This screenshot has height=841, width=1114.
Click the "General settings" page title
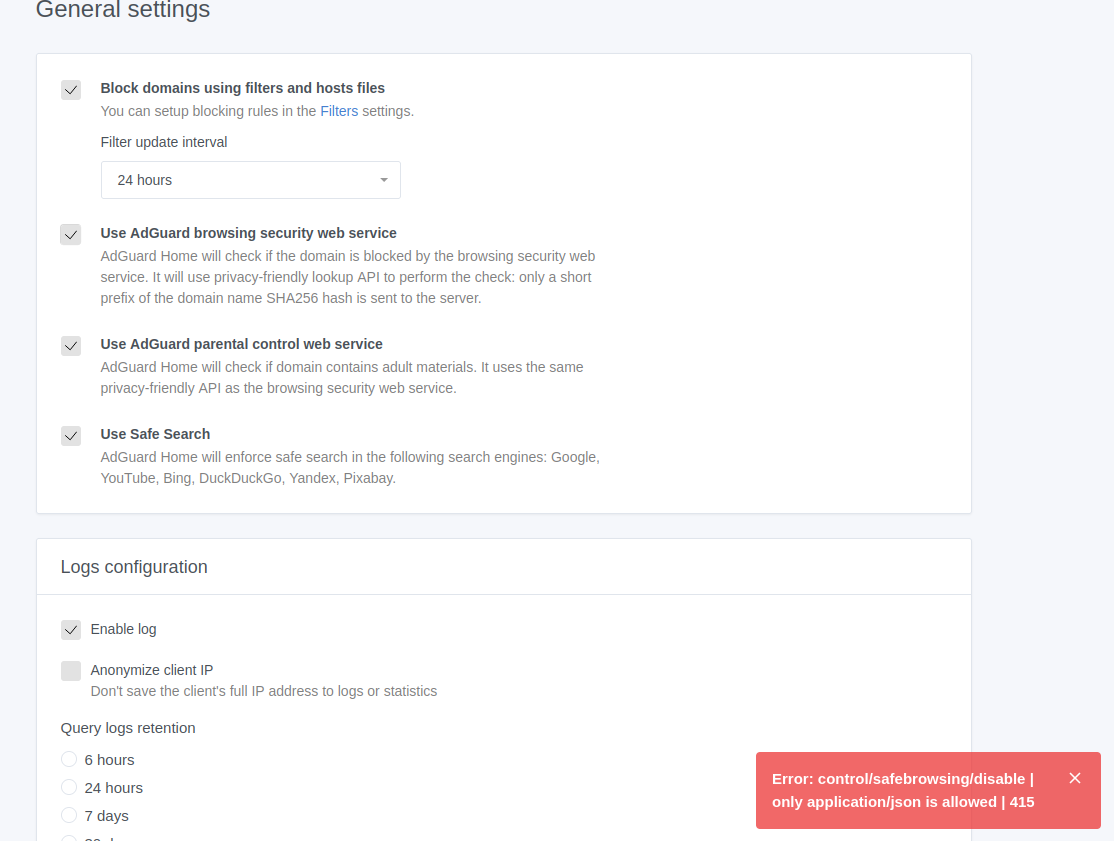[x=122, y=11]
